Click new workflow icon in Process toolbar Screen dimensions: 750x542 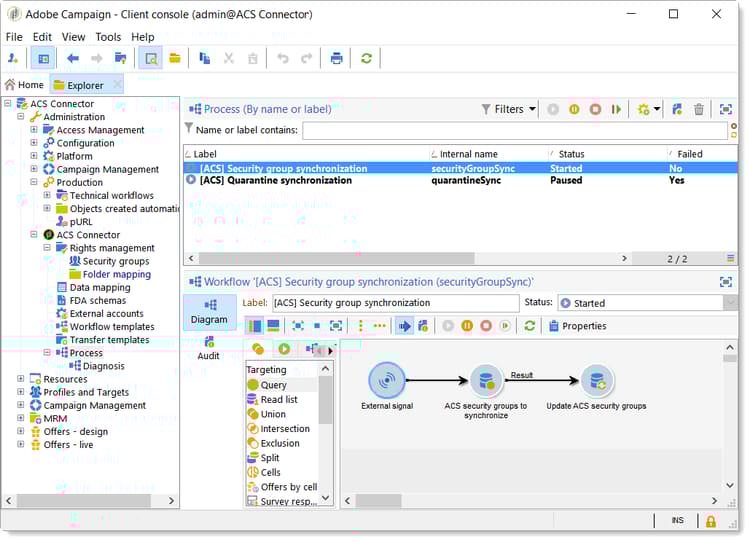(x=677, y=110)
